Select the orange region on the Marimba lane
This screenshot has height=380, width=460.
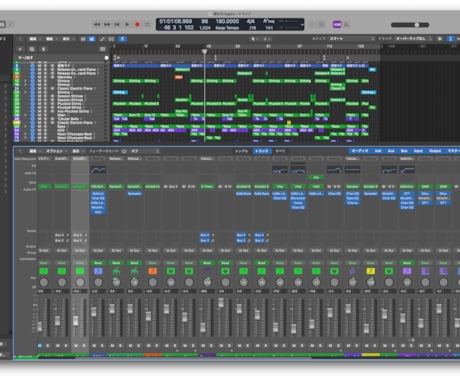pyautogui.click(x=179, y=77)
